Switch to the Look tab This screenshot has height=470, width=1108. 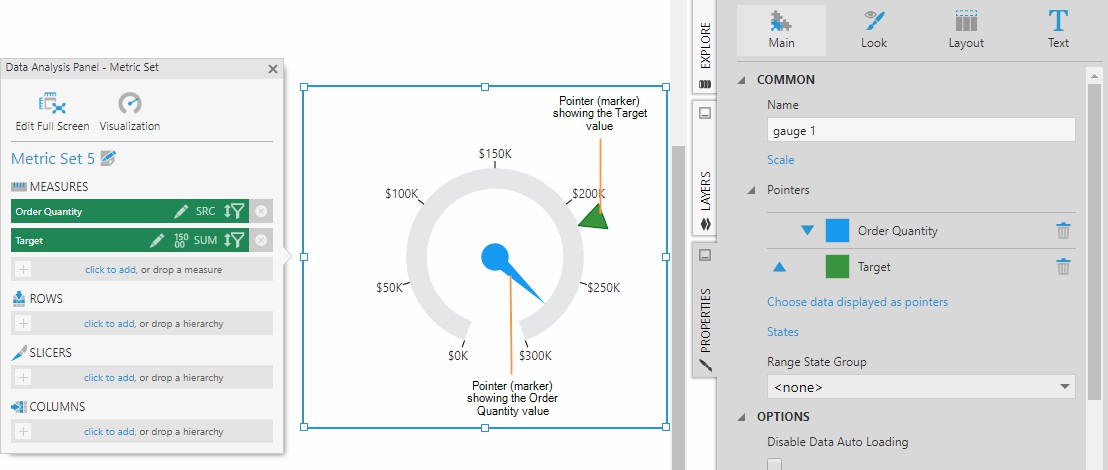874,30
